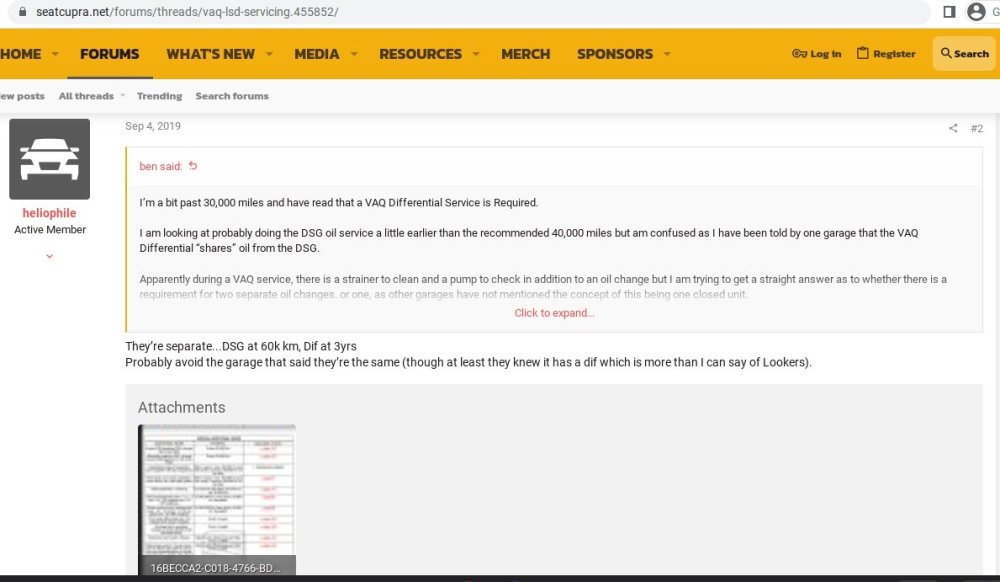Viewport: 1000px width, 582px height.
Task: Open heliophile's profile username link
Action: click(49, 213)
